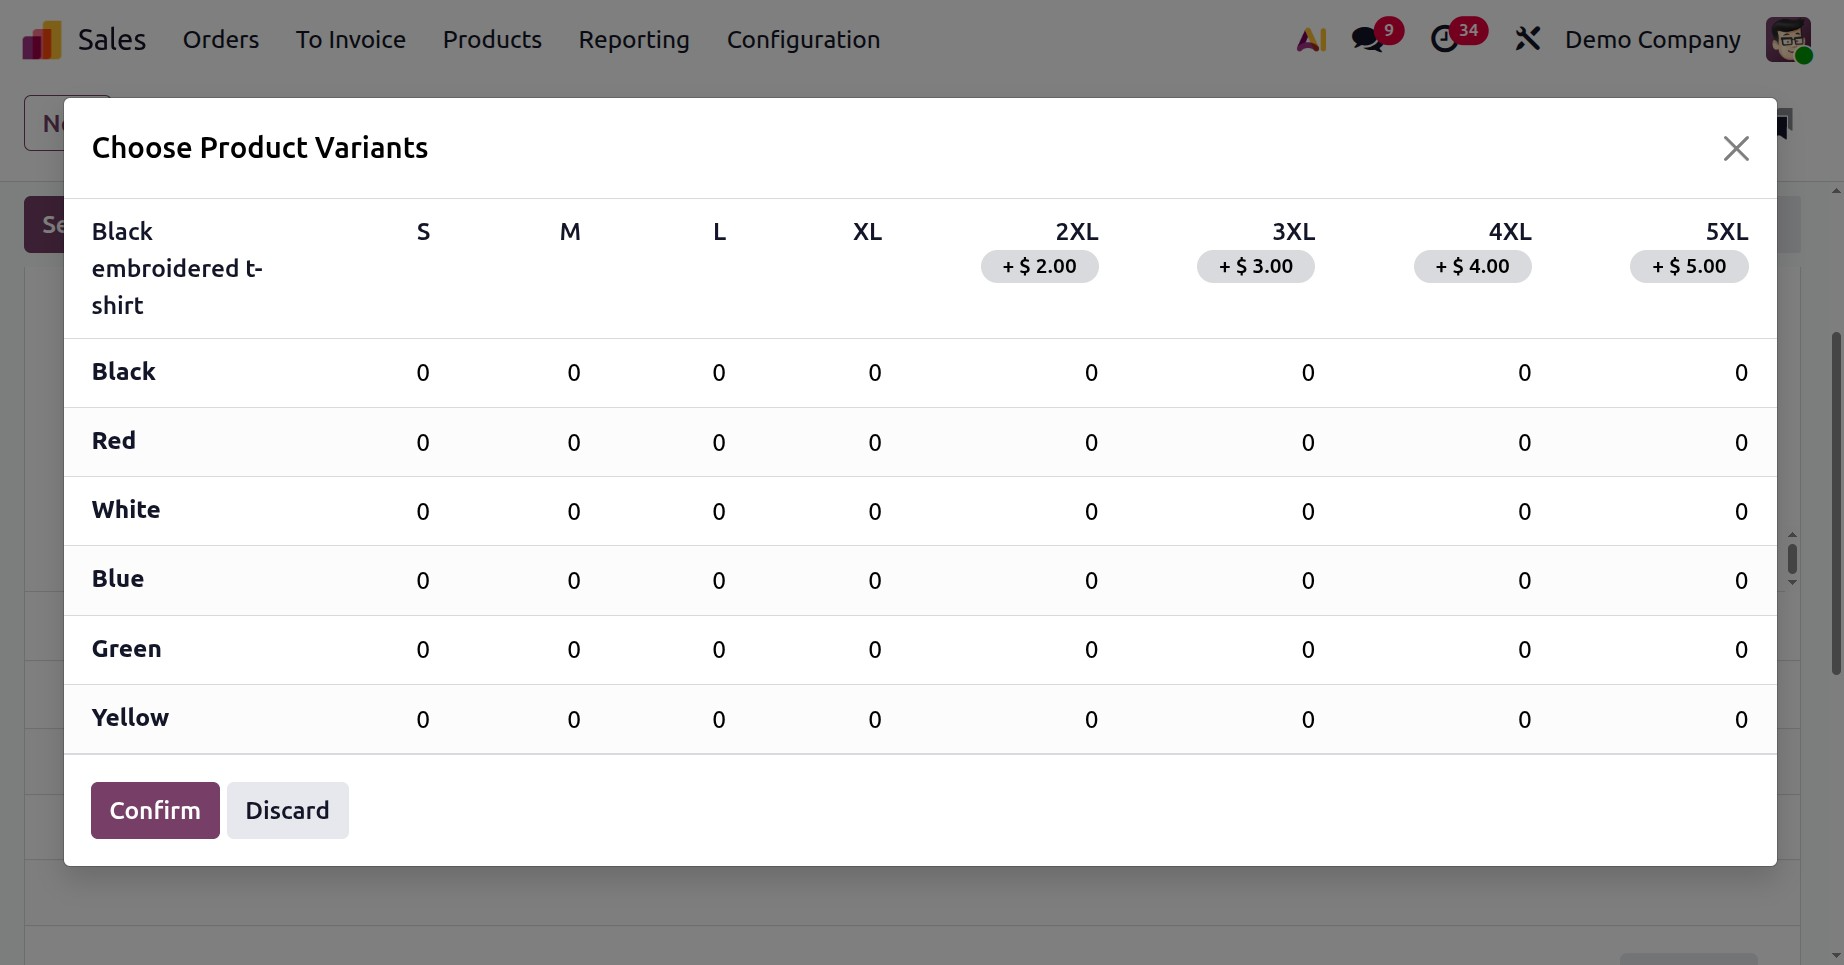Open the messages chat icon

(x=1367, y=40)
